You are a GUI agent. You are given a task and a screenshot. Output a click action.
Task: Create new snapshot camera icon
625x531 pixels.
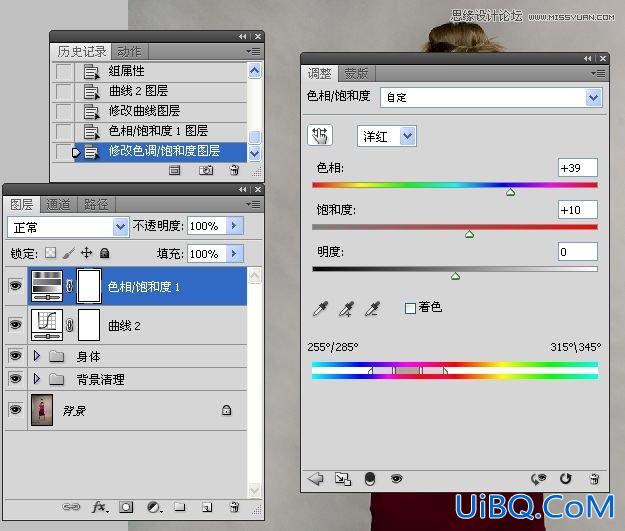pyautogui.click(x=206, y=171)
